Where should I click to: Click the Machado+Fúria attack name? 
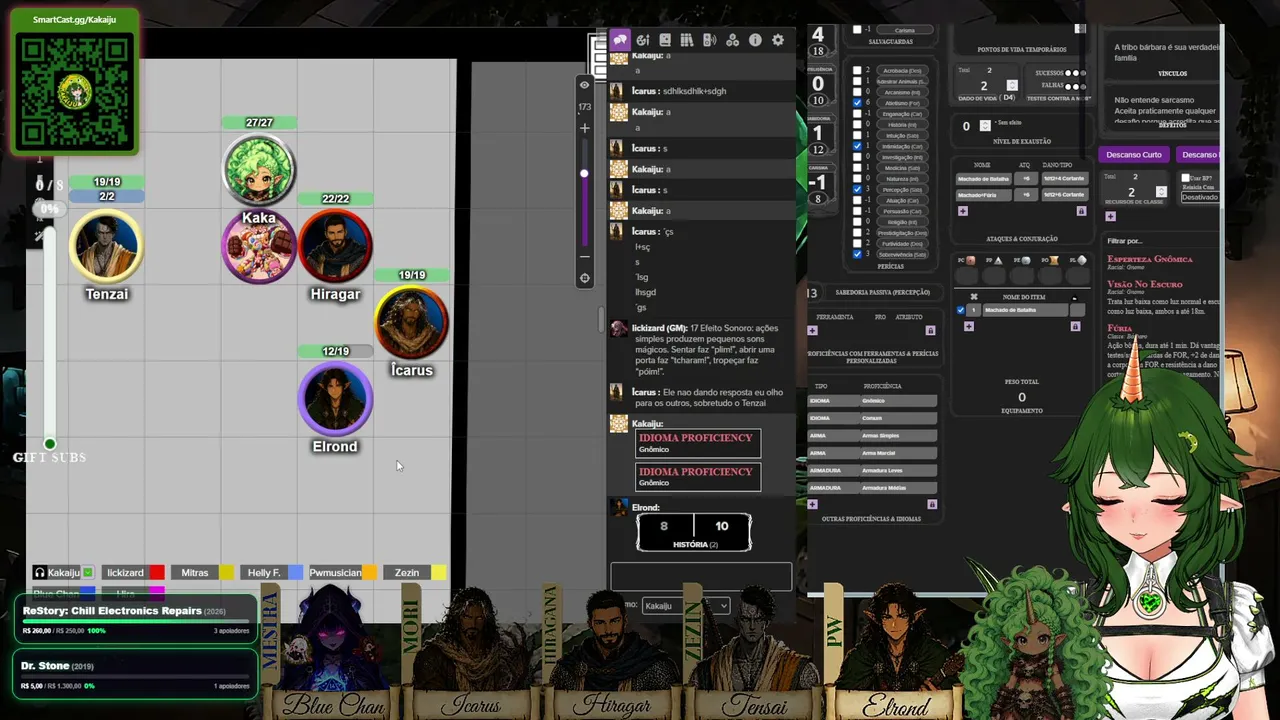(x=983, y=195)
